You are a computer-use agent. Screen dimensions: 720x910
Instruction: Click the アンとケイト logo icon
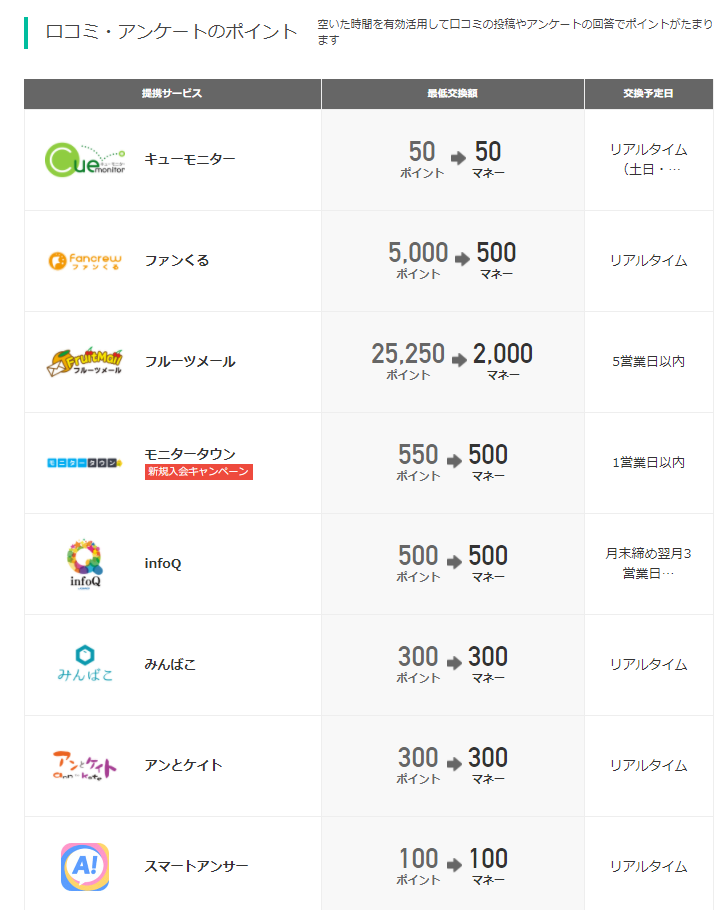click(85, 765)
